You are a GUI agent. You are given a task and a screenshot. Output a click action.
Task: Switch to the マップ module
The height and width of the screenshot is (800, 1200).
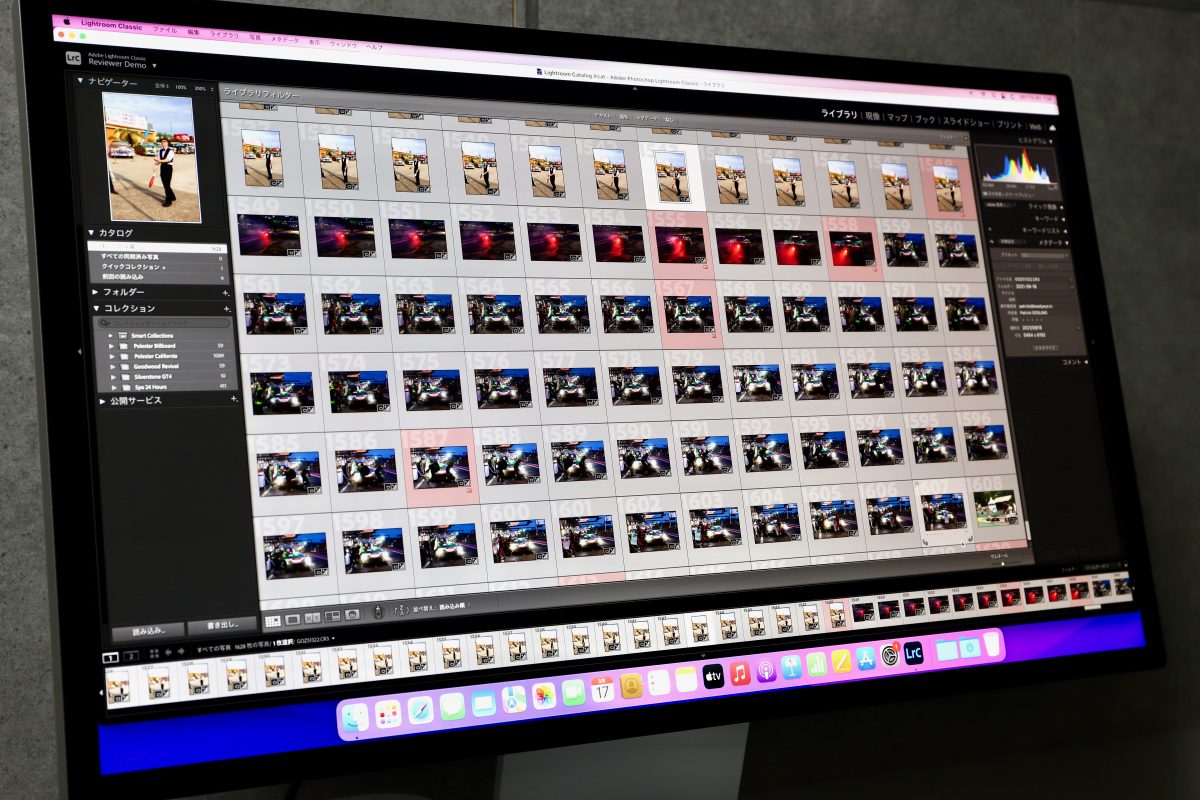tap(898, 119)
